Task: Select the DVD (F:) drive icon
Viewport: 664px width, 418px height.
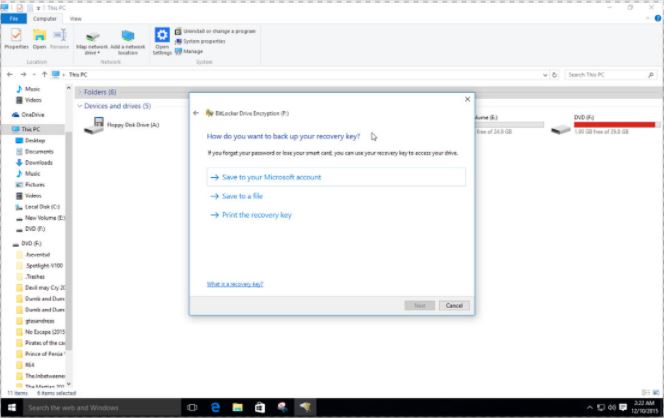Action: (561, 129)
